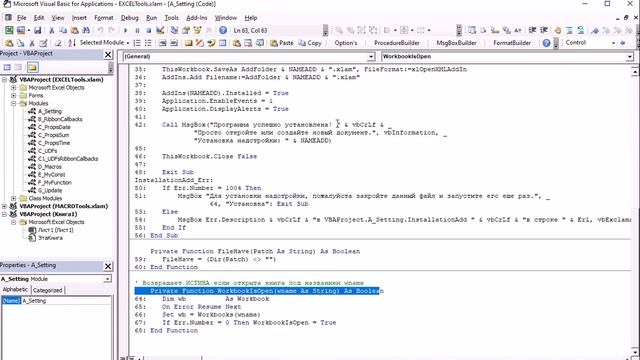
Task: Click the List Properties/Methods icon
Action: pos(472,30)
